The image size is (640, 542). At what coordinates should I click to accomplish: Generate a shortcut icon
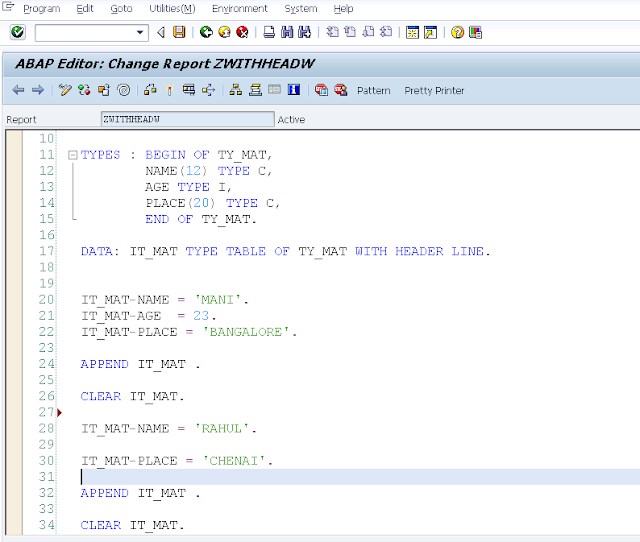click(430, 32)
